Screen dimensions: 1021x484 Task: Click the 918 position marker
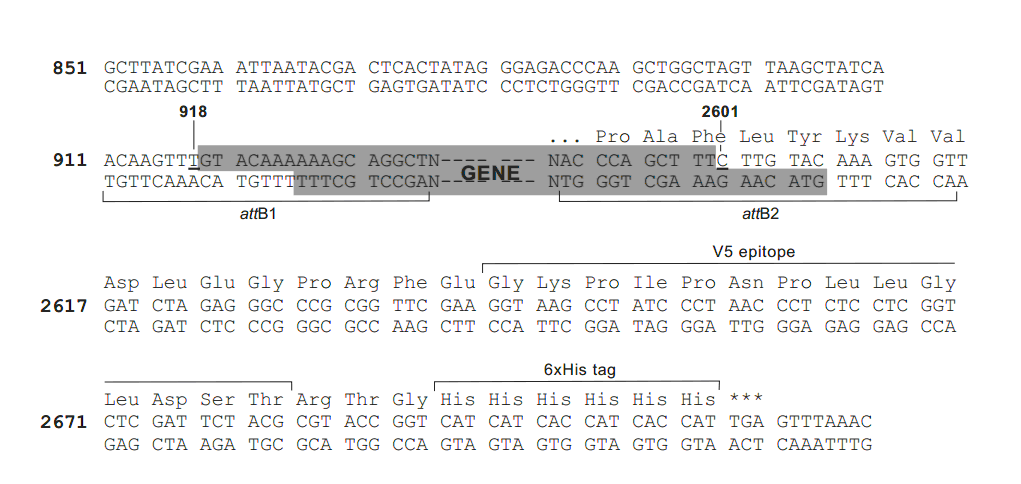(193, 112)
